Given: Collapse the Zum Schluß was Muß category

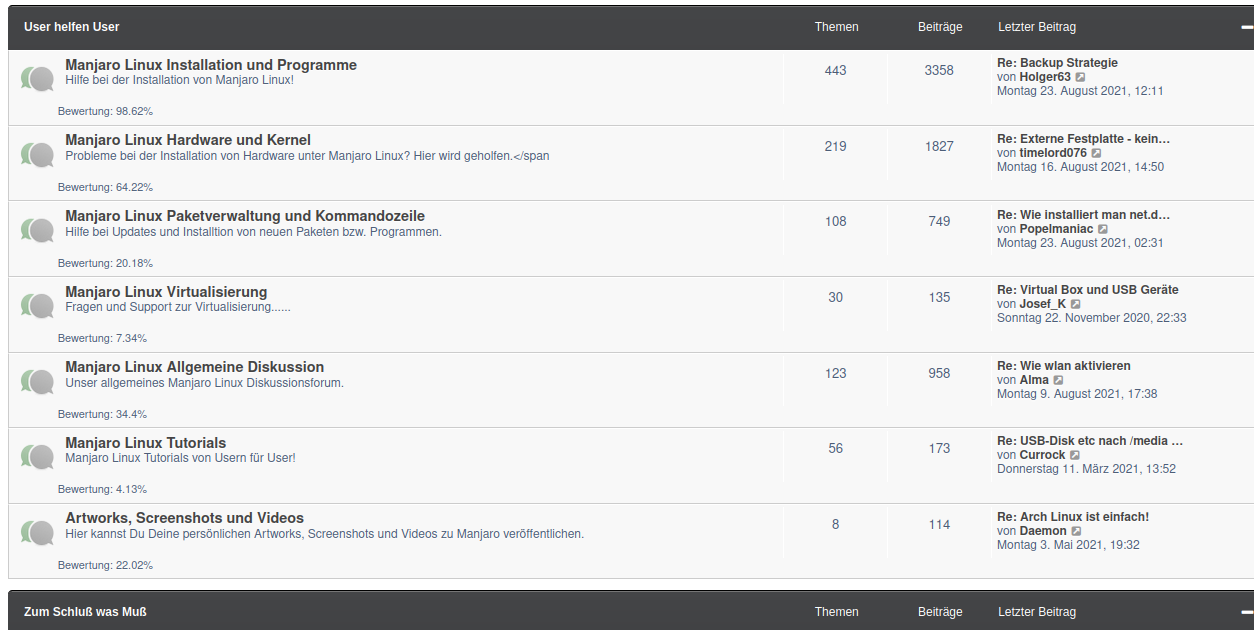Looking at the screenshot, I should pos(1246,612).
